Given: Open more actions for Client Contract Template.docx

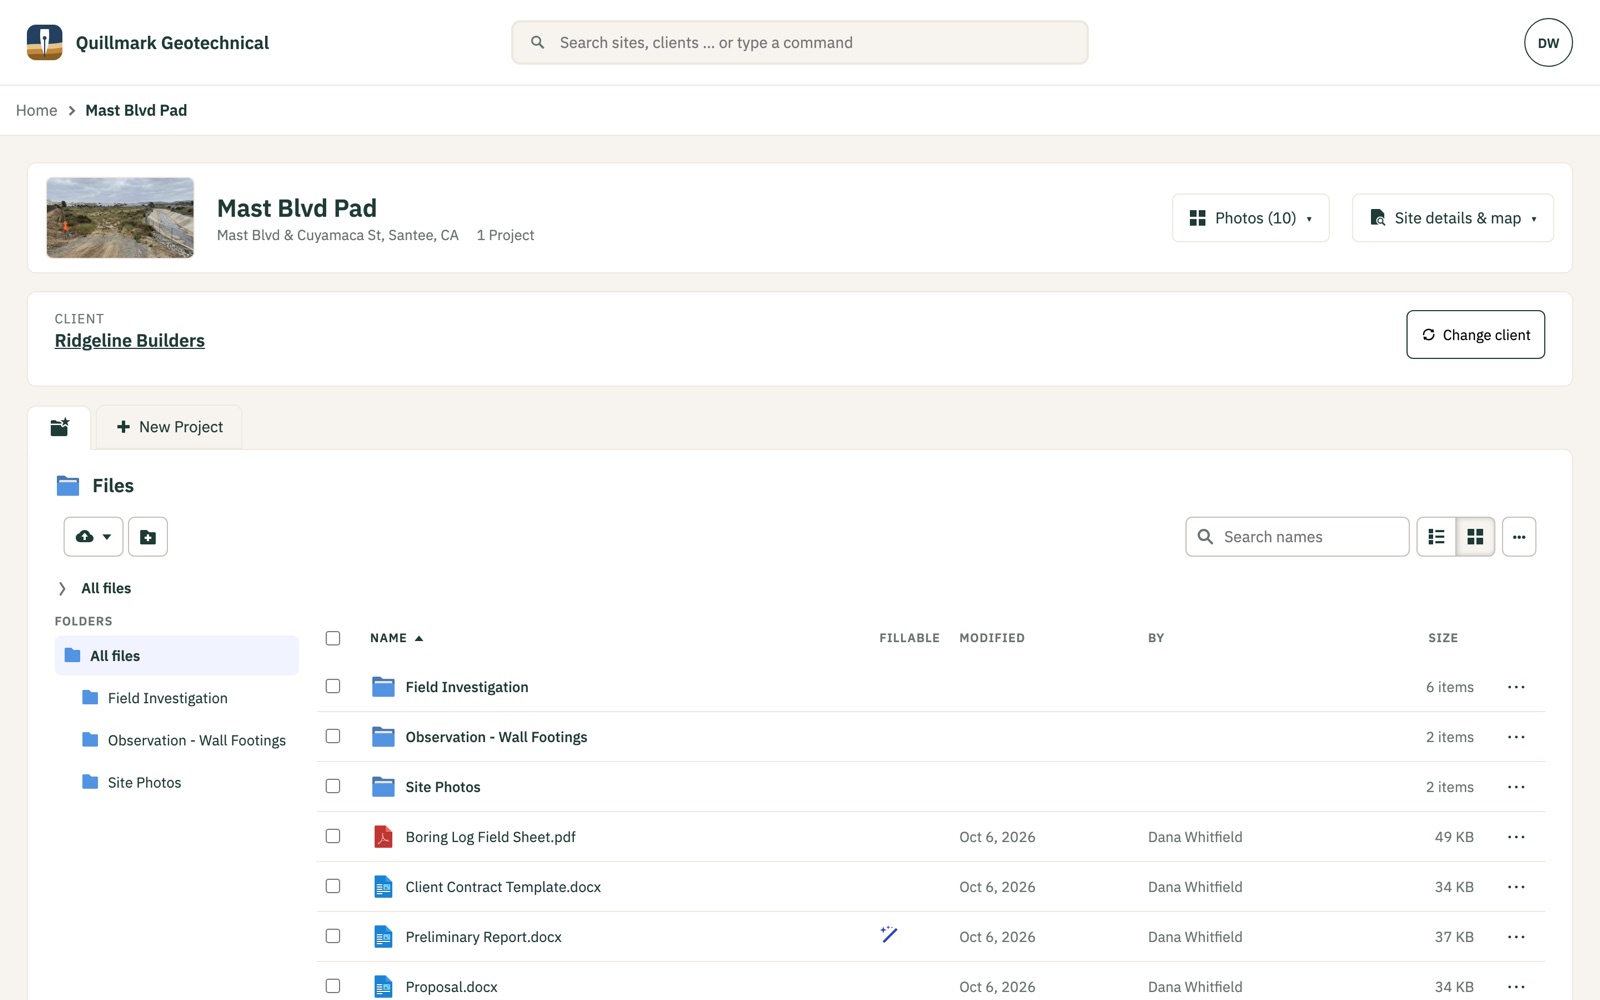Looking at the screenshot, I should click(1516, 887).
